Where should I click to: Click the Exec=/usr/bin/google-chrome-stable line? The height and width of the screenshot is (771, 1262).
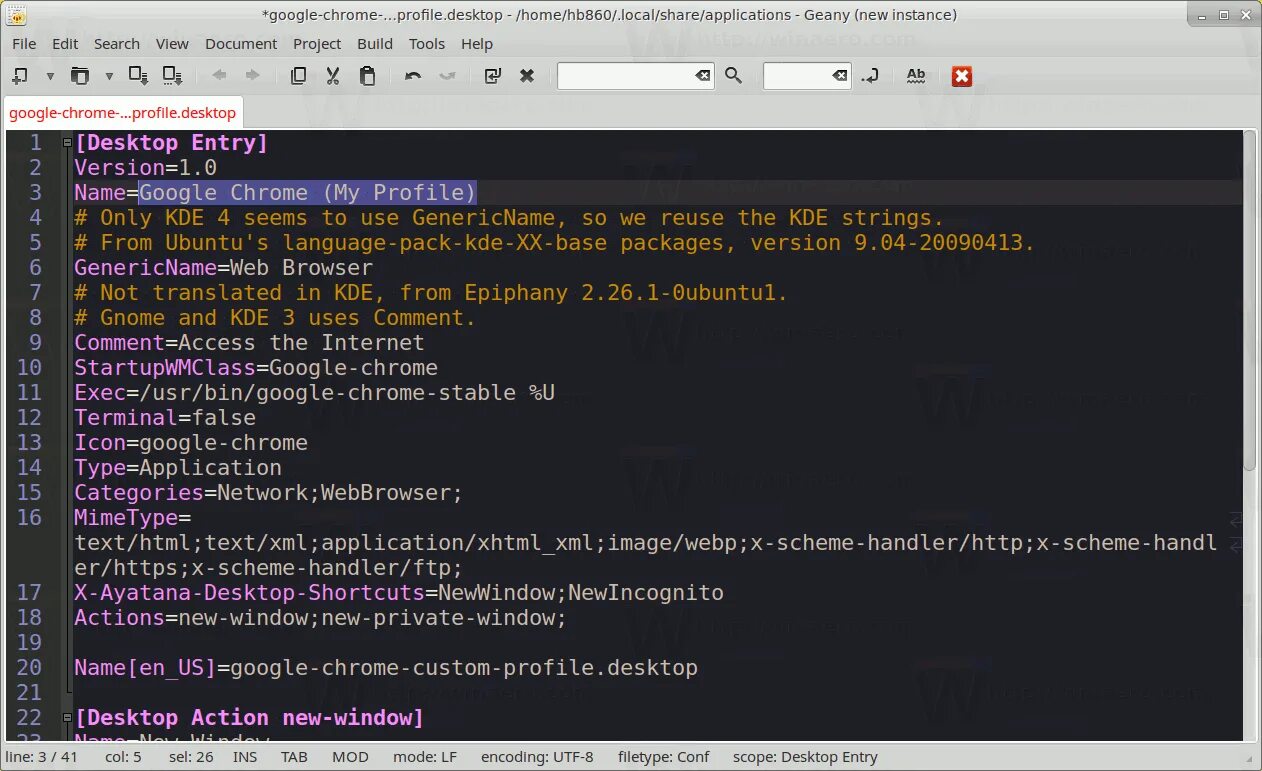(x=314, y=393)
